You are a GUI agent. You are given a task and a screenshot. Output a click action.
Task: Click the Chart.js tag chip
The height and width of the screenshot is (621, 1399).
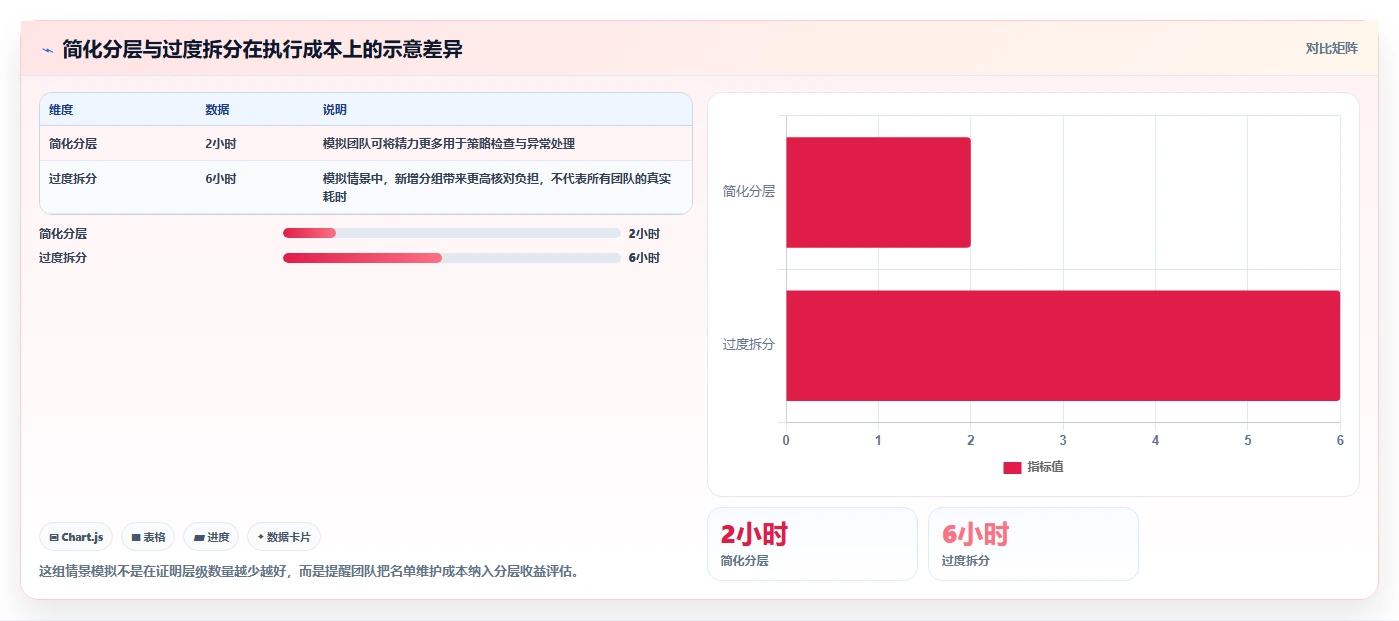click(76, 537)
